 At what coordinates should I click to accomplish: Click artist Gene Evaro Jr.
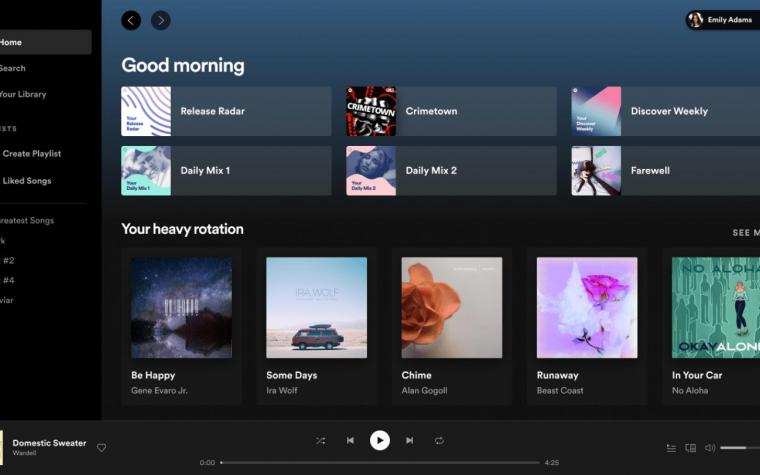(159, 391)
